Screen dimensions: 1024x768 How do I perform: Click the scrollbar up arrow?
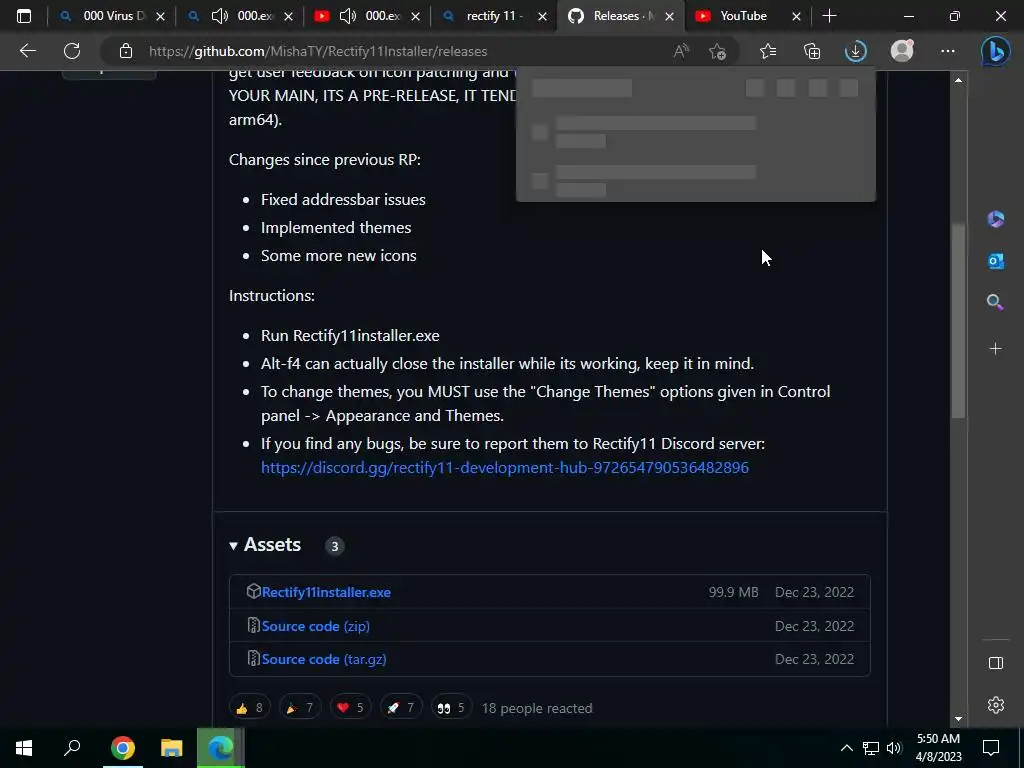click(958, 80)
